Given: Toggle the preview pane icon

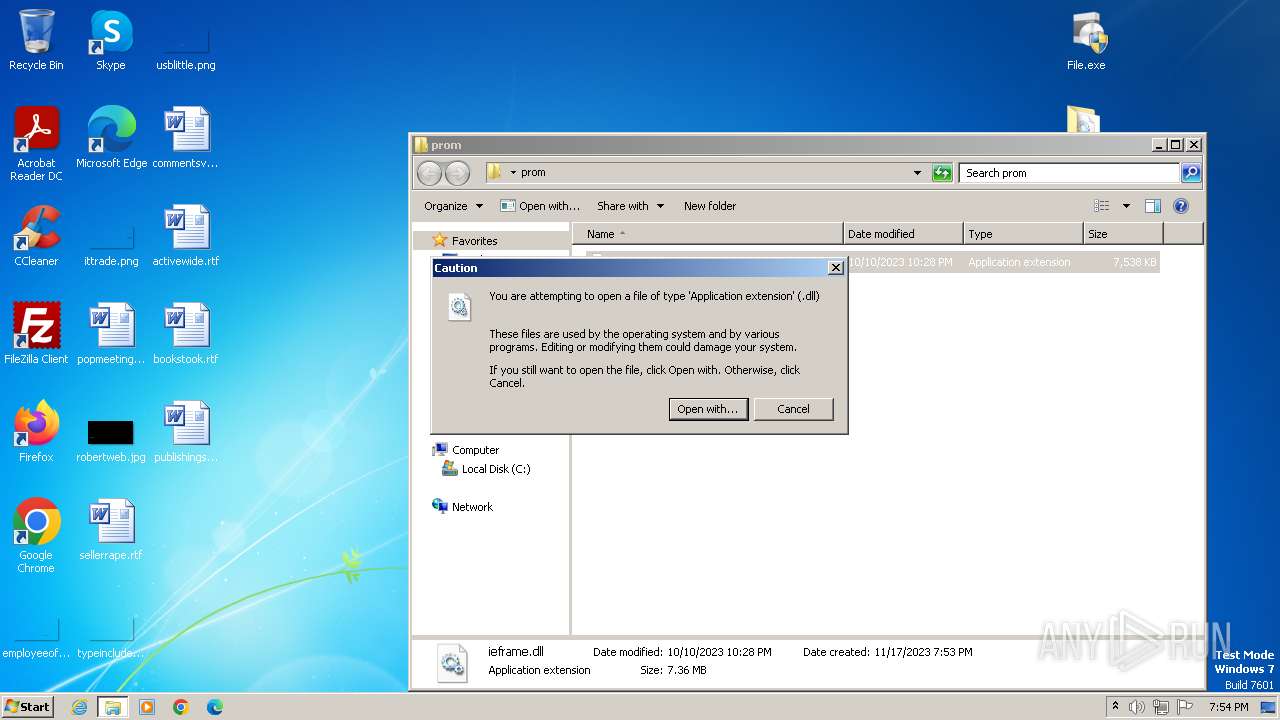Looking at the screenshot, I should point(1152,206).
